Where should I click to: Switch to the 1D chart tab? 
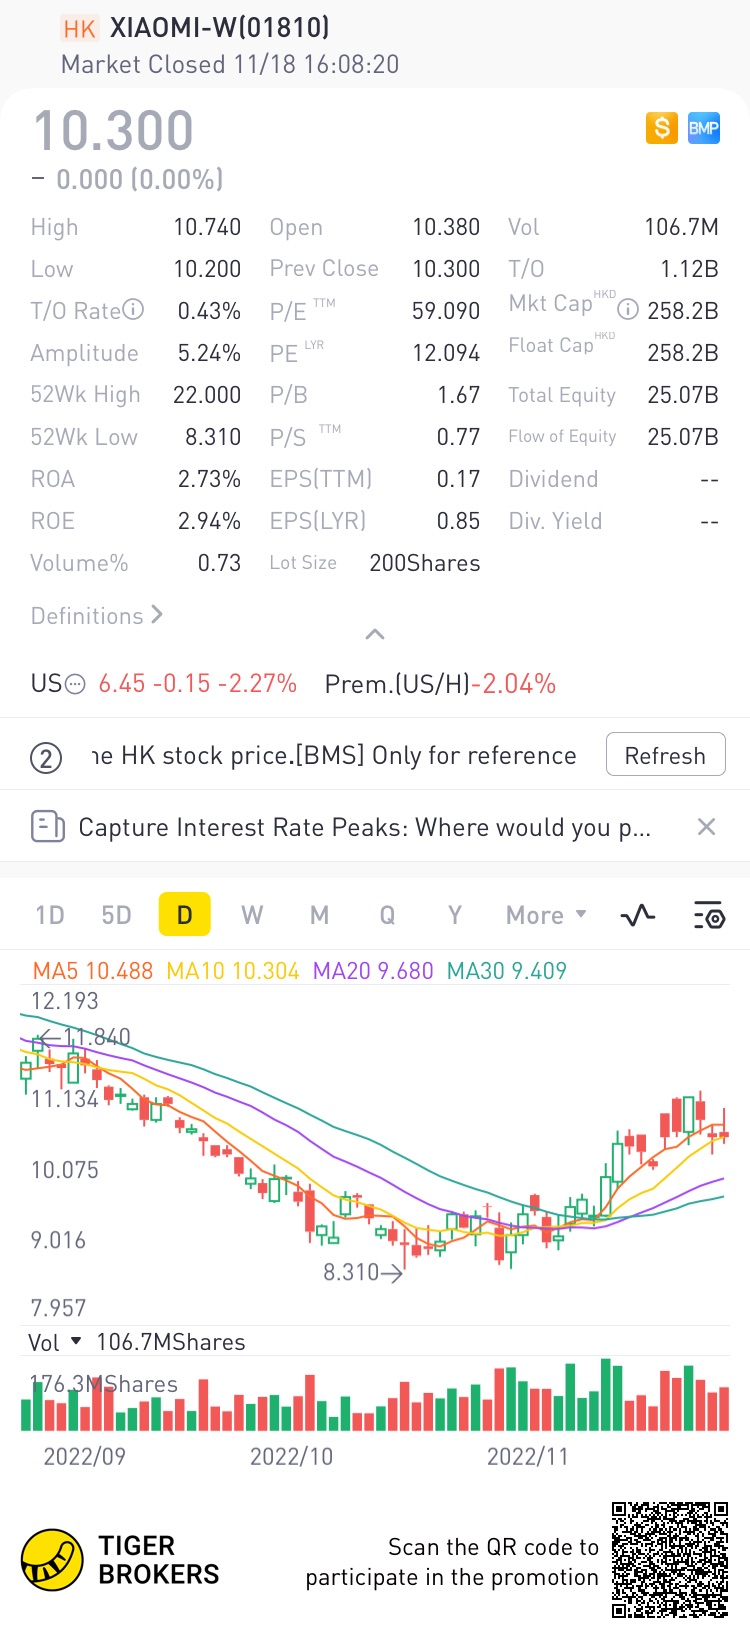[50, 915]
